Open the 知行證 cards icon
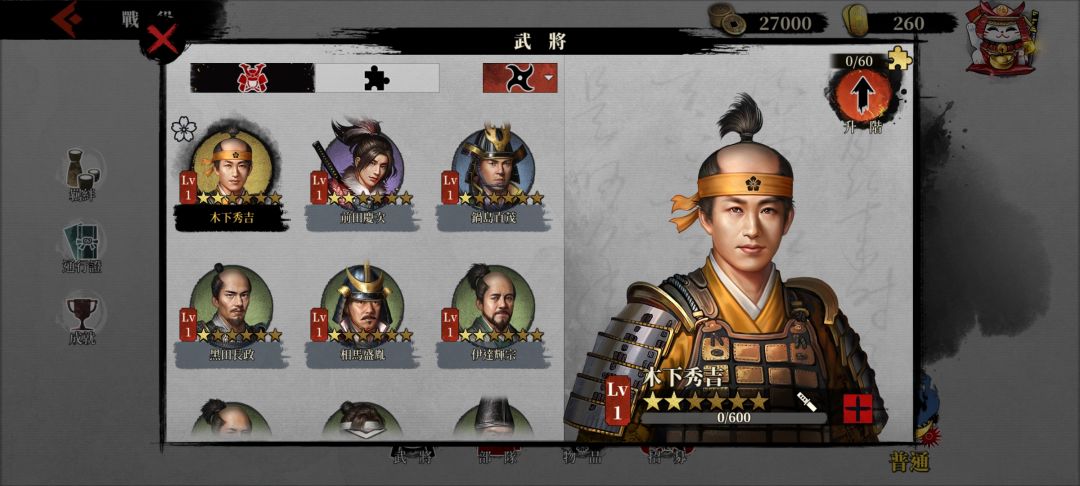1080x486 pixels. point(83,246)
